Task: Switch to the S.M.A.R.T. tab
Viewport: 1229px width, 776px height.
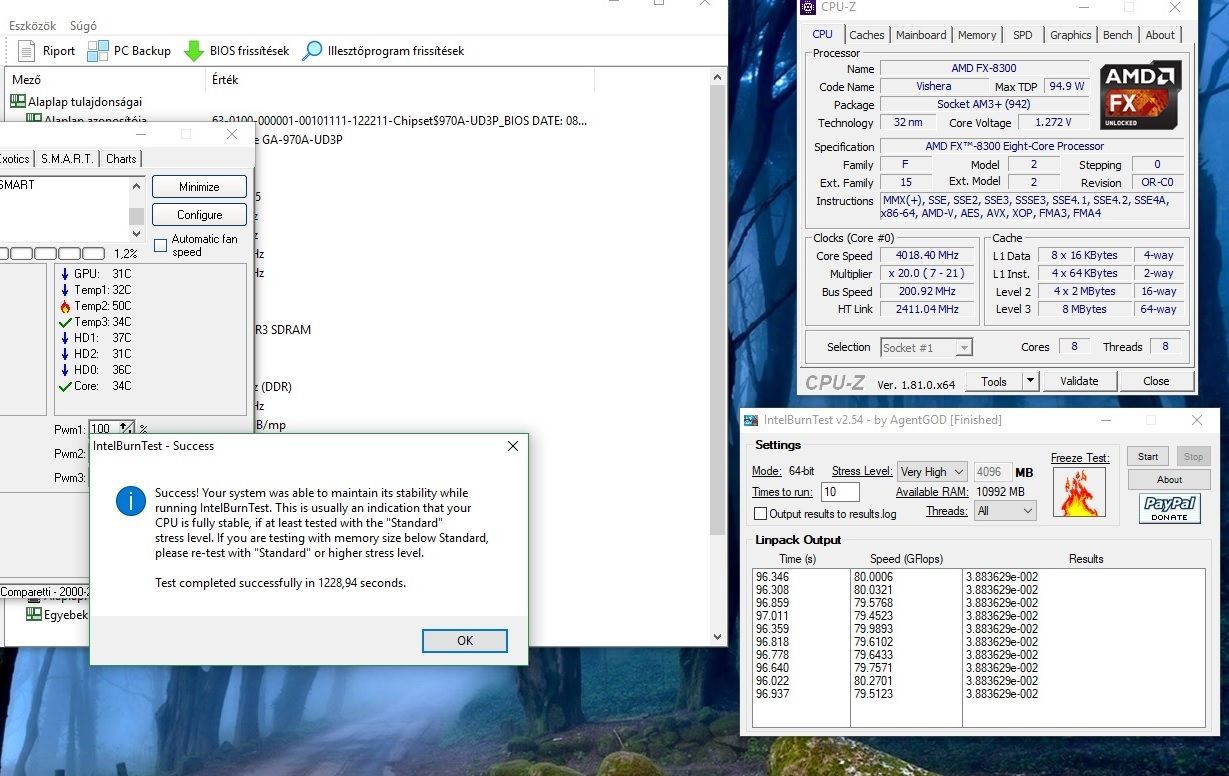Action: (x=67, y=159)
